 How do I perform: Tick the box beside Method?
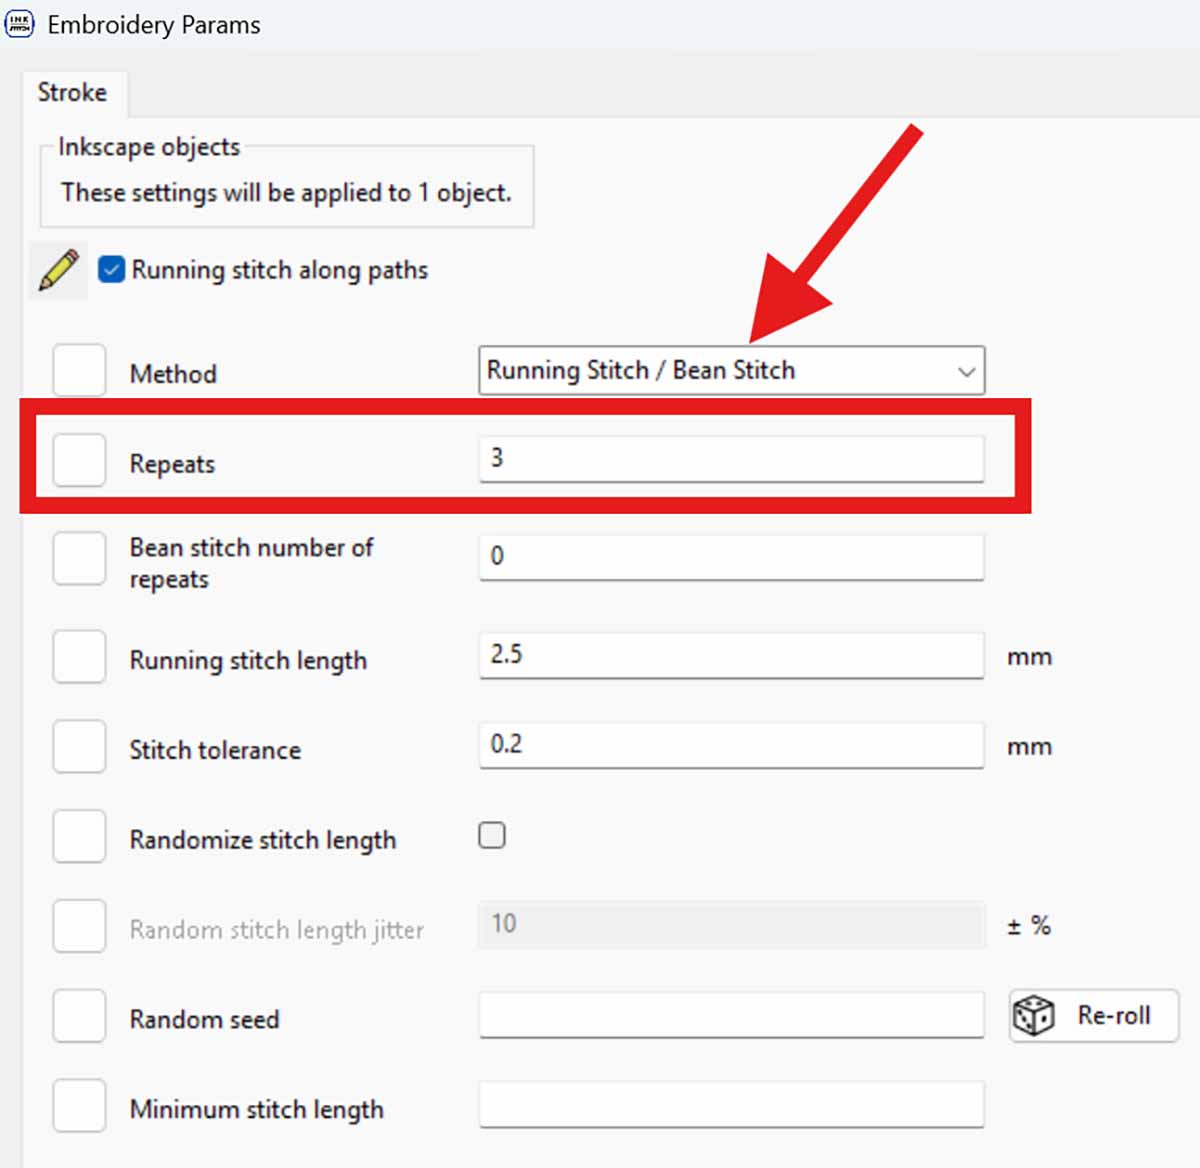click(x=79, y=371)
